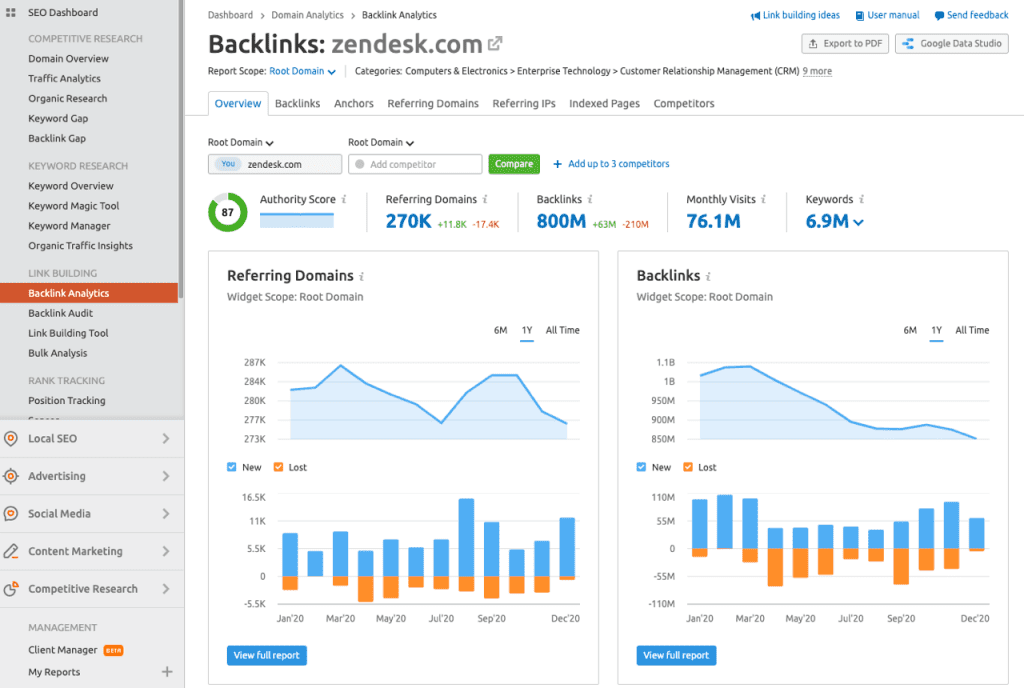
Task: Switch to the Referring Domains tab
Action: (433, 103)
